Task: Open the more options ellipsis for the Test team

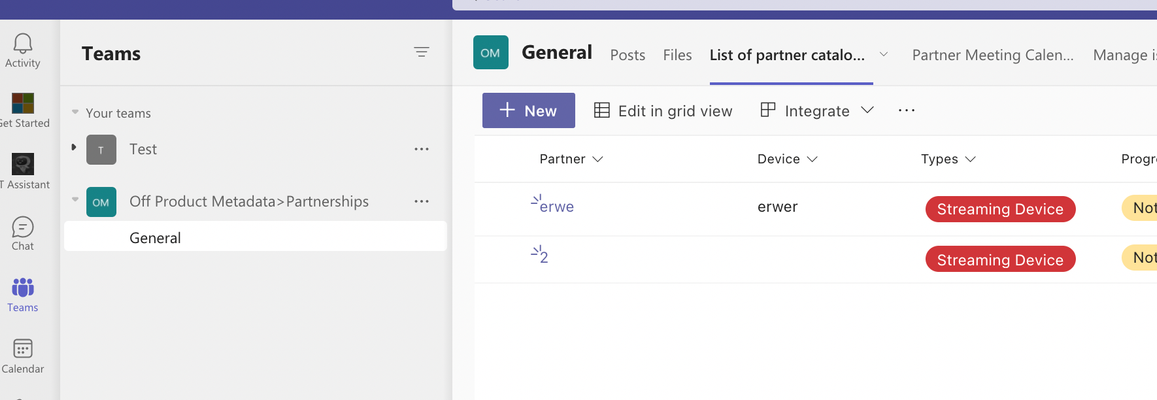Action: pyautogui.click(x=421, y=149)
